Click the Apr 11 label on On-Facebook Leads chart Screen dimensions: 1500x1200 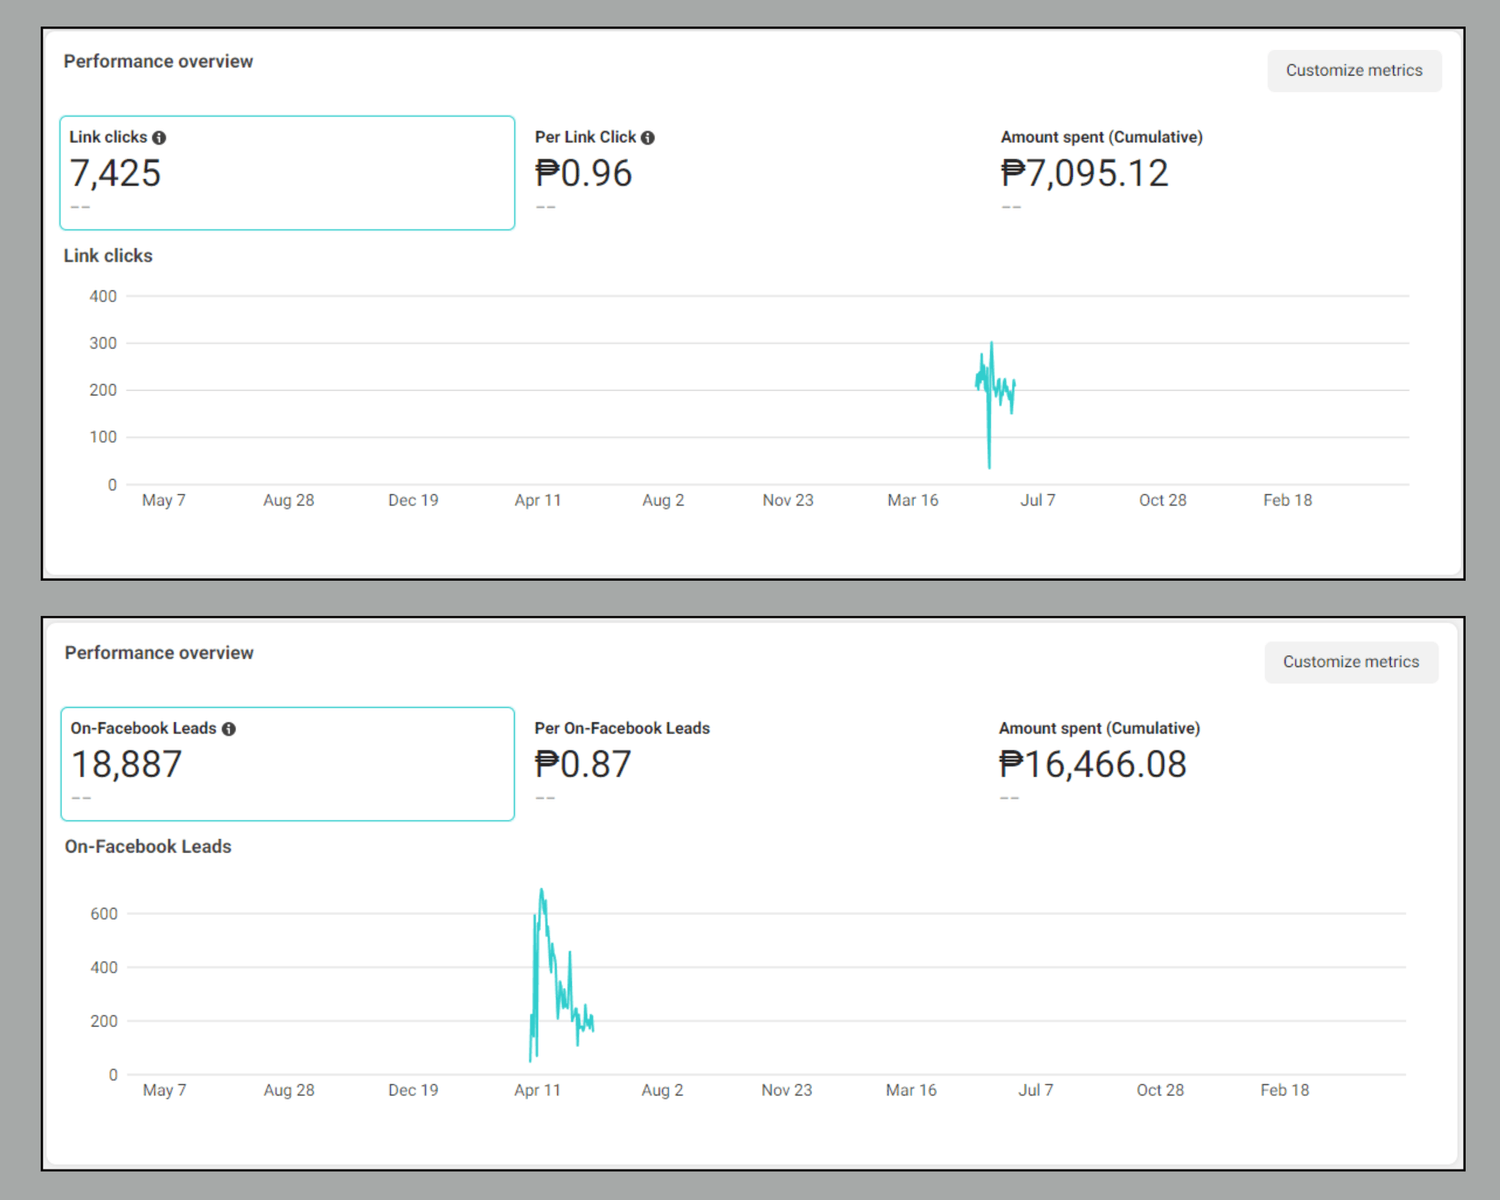pos(537,1090)
